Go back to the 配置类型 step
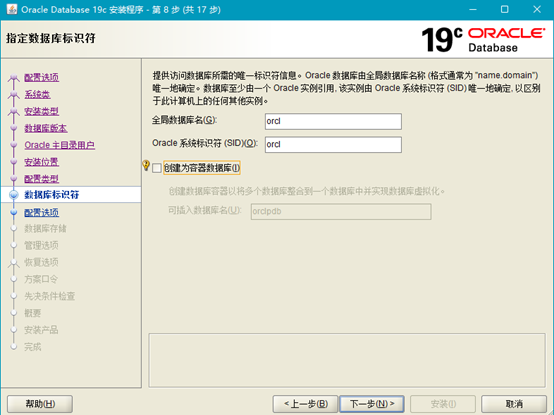The width and height of the screenshot is (554, 415). click(42, 179)
